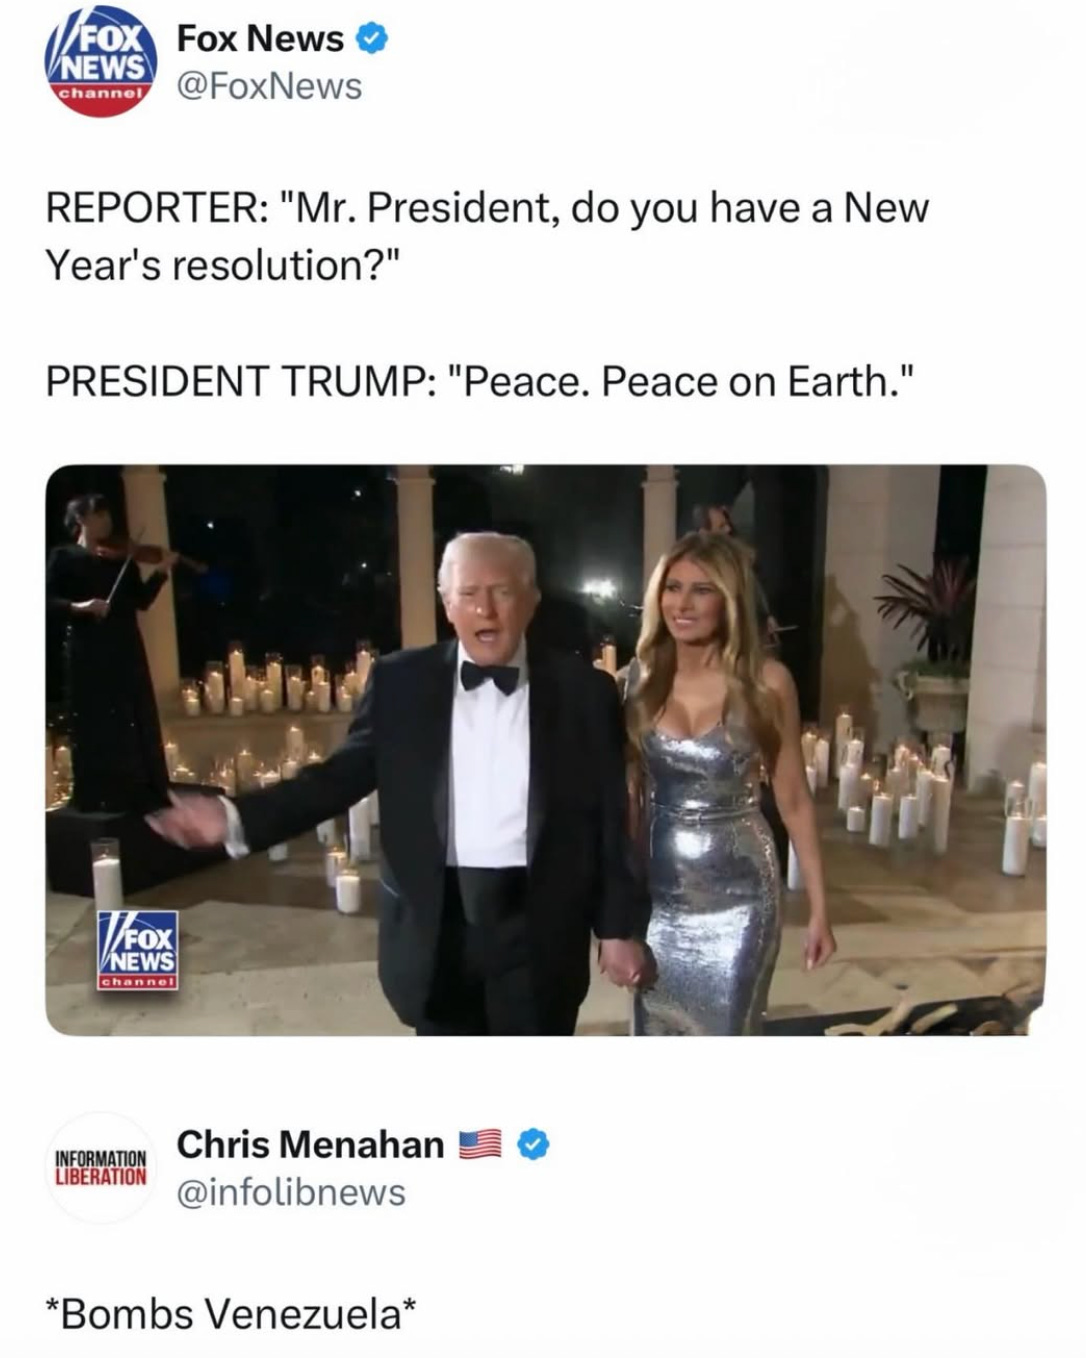Viewport: 1086px width, 1358px height.
Task: Play the embedded Fox News video
Action: click(x=546, y=750)
